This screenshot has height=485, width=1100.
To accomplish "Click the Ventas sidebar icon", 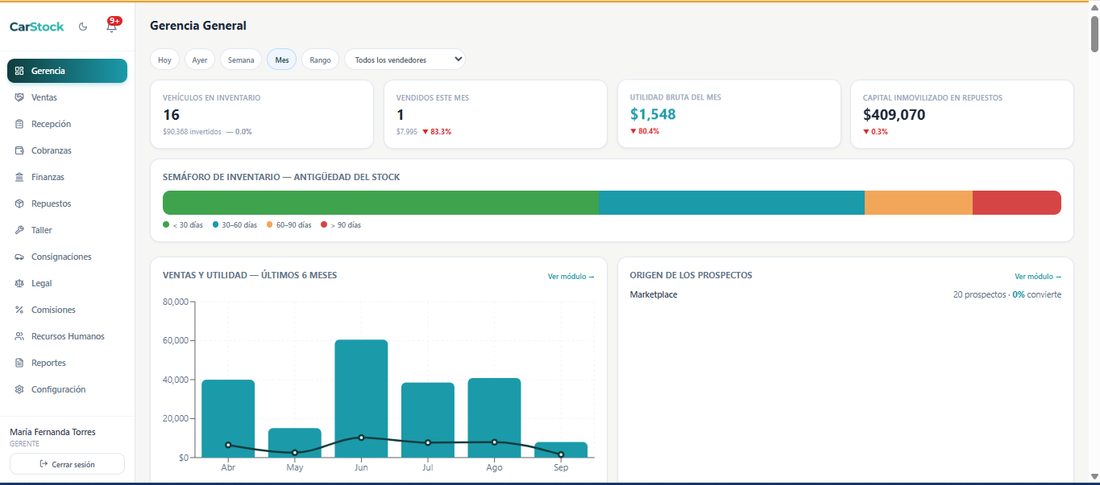I will (x=20, y=98).
